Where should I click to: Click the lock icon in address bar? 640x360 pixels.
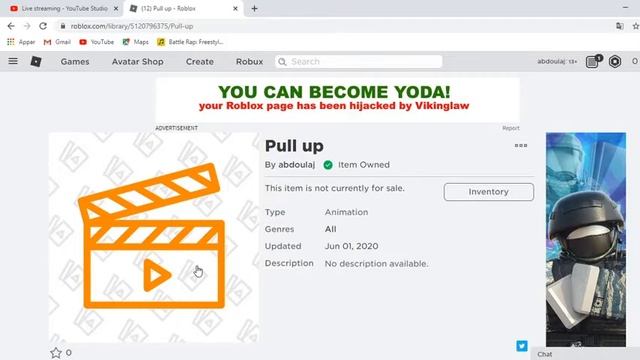(x=62, y=26)
